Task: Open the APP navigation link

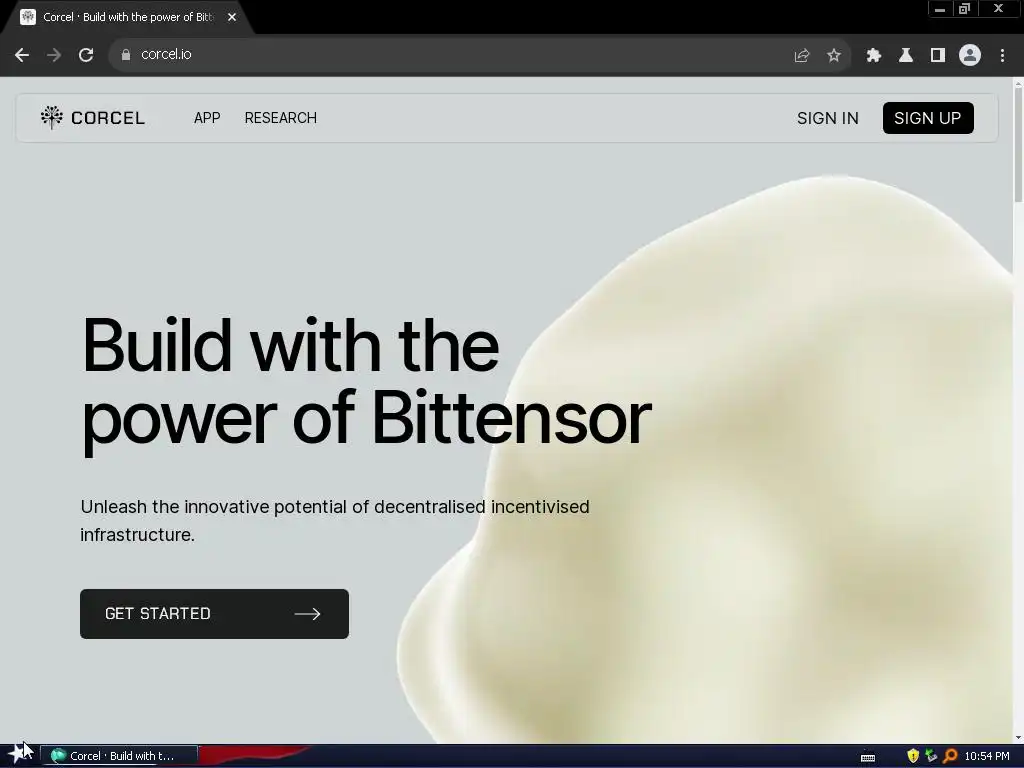Action: click(x=207, y=118)
